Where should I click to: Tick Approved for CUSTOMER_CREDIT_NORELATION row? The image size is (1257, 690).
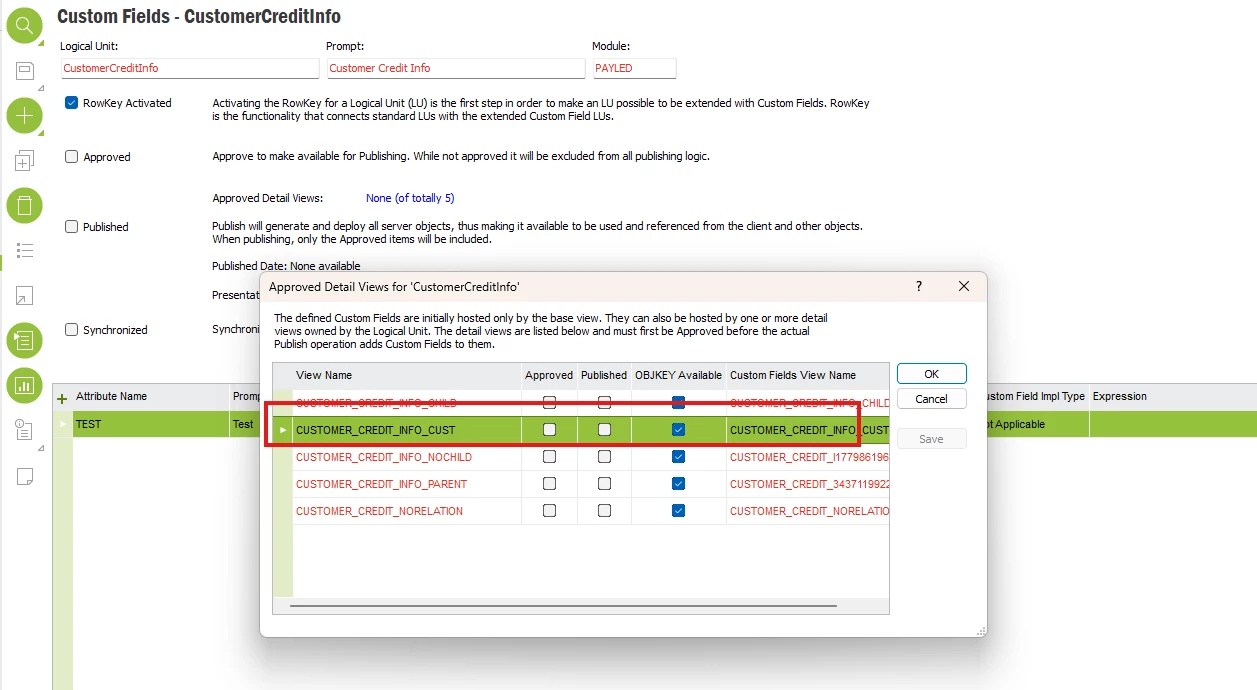tap(549, 511)
